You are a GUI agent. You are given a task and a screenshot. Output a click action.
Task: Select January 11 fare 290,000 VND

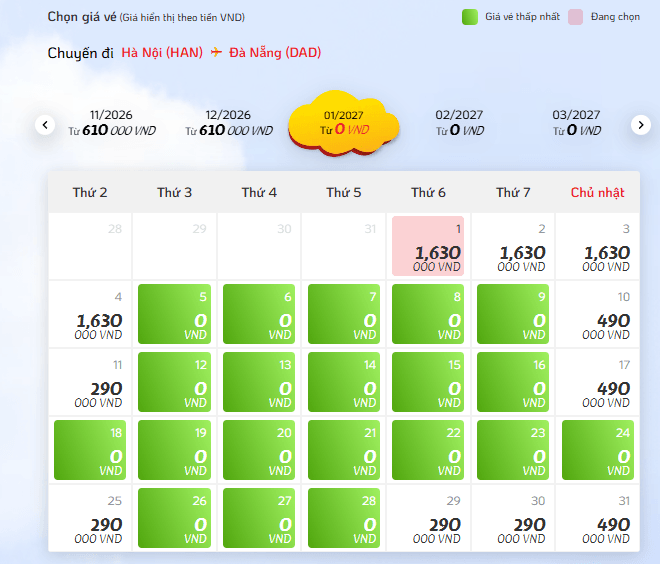click(x=90, y=382)
